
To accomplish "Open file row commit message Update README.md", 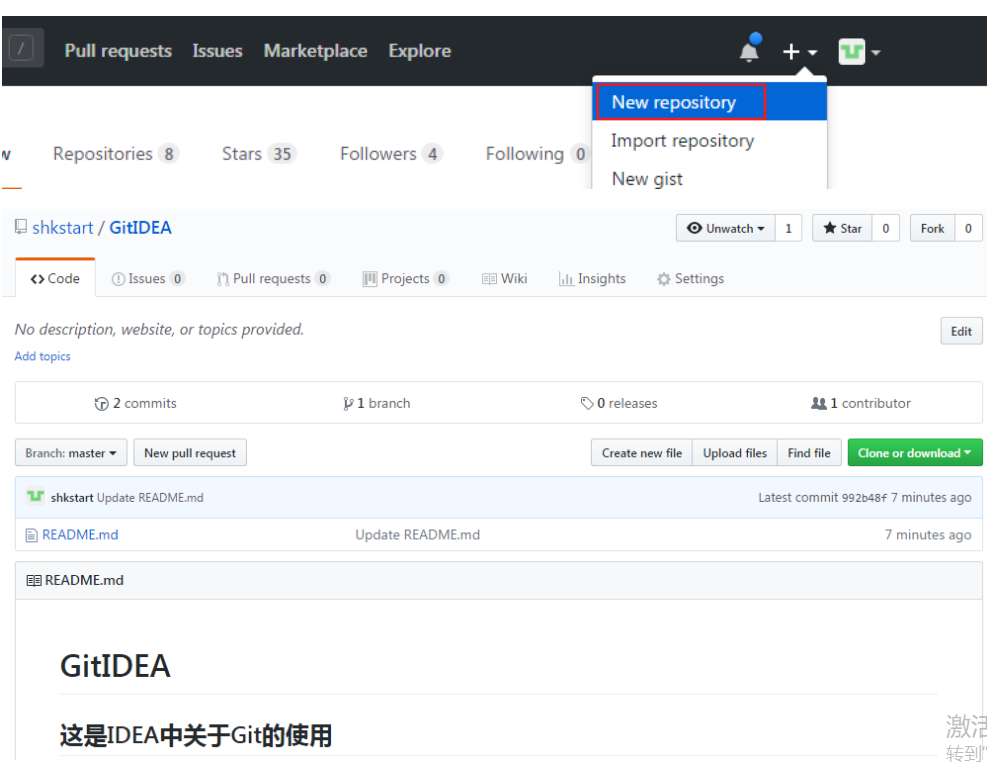I will [417, 535].
